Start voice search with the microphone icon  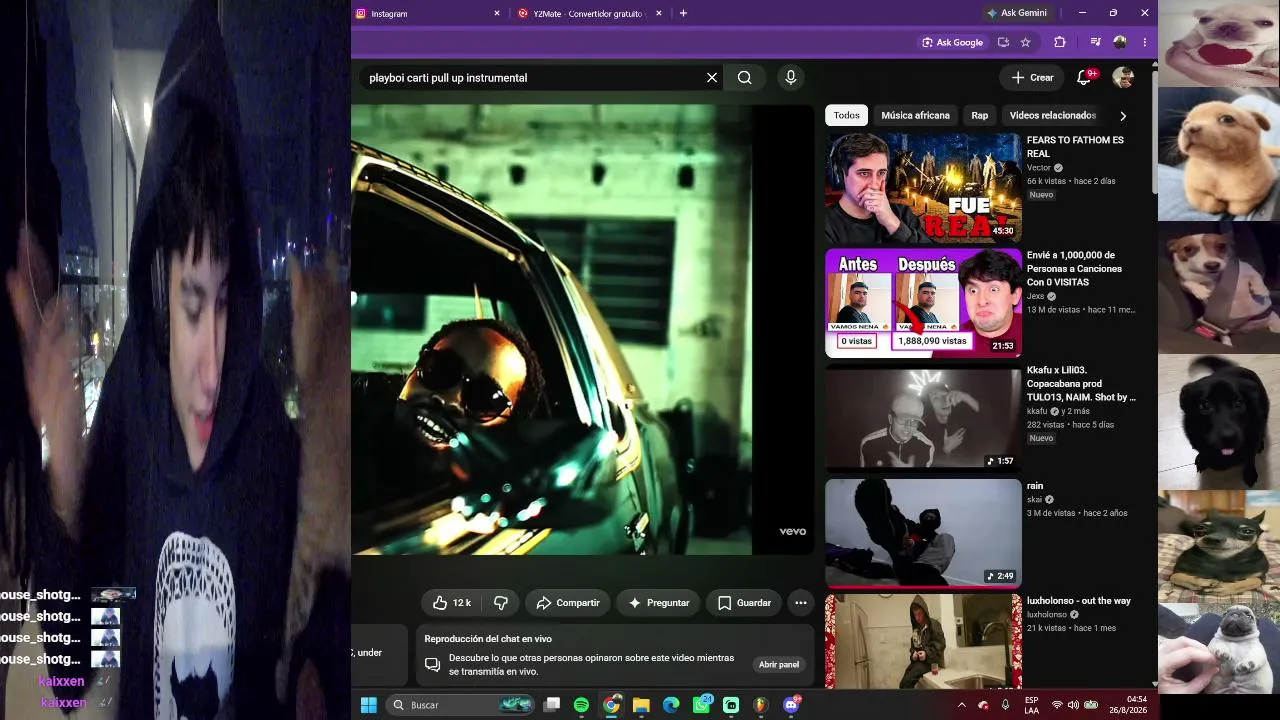coord(791,78)
